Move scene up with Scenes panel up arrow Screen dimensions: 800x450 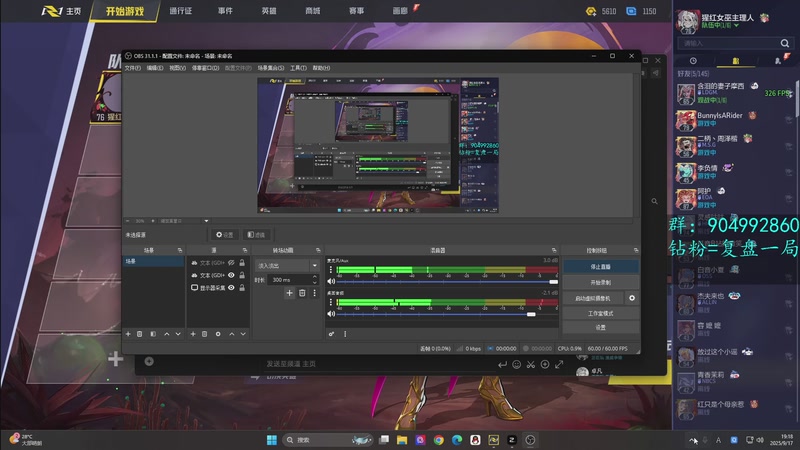tap(166, 334)
